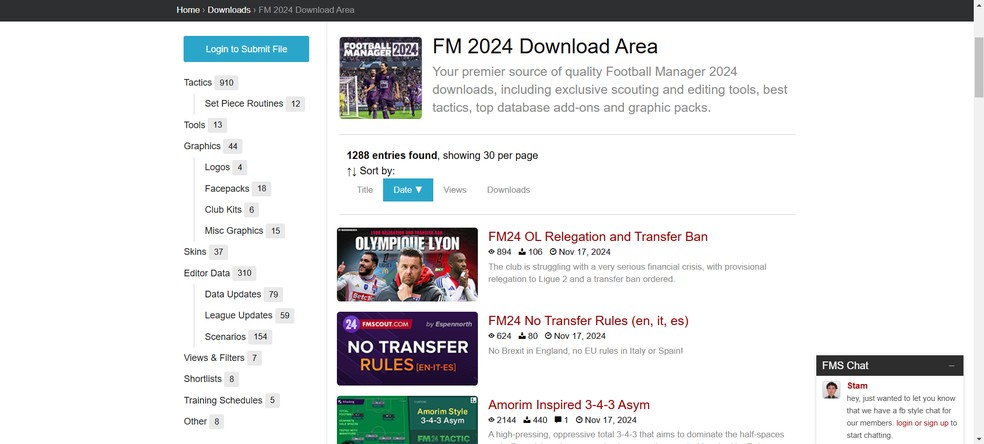Click the page vertical scrollbar thumb

coord(978,67)
